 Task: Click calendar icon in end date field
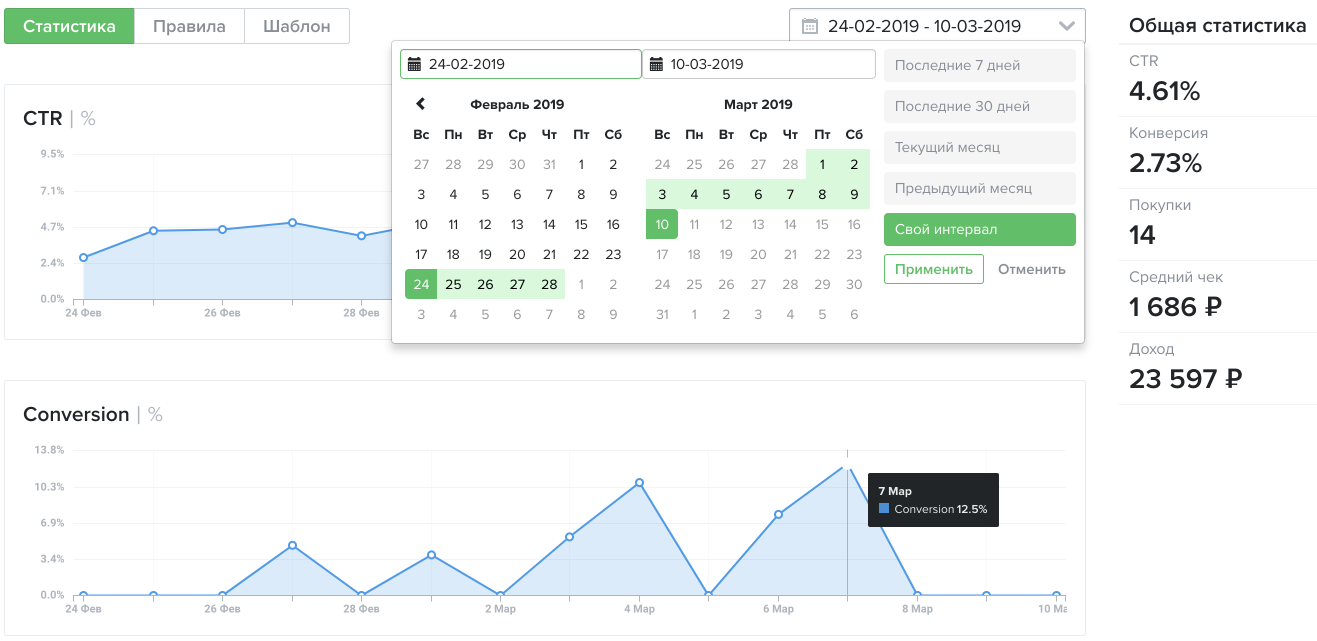tap(656, 65)
